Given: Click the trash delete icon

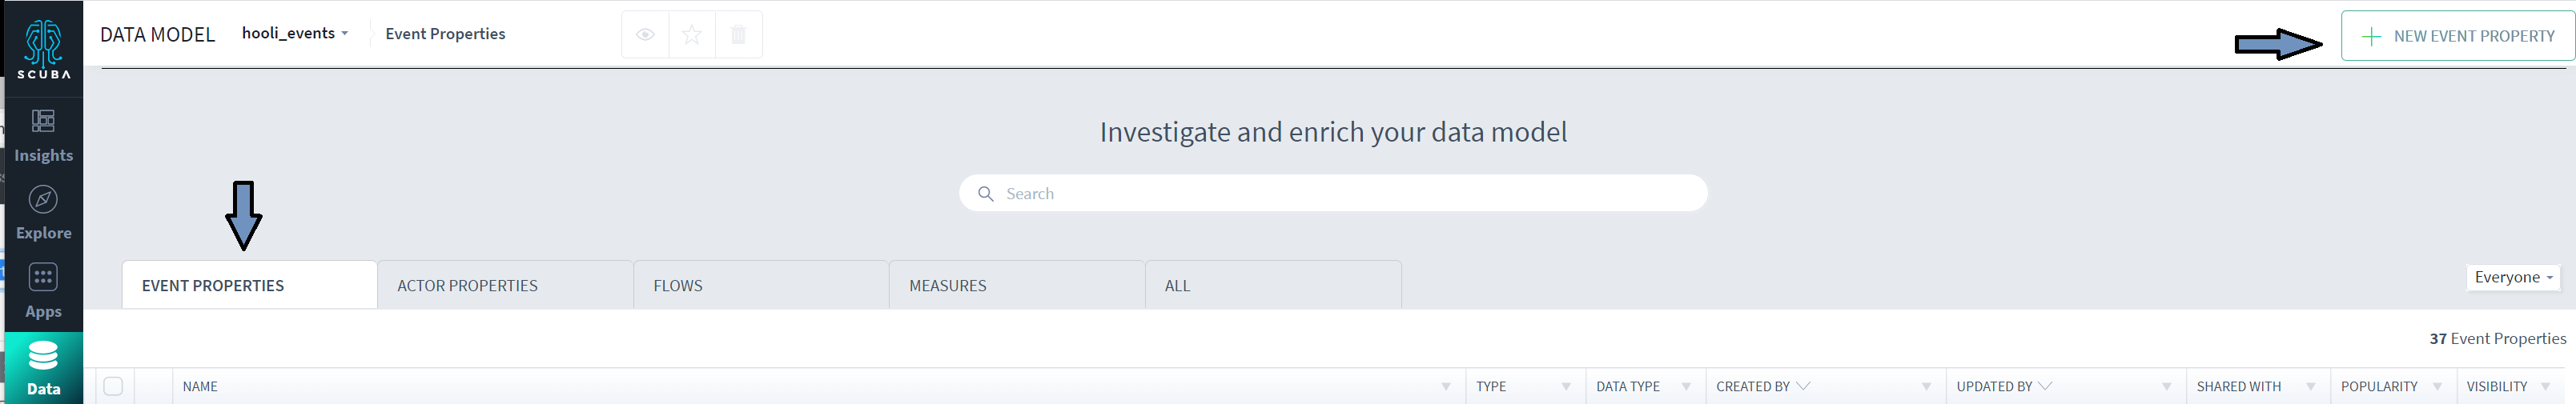Looking at the screenshot, I should pyautogui.click(x=738, y=35).
